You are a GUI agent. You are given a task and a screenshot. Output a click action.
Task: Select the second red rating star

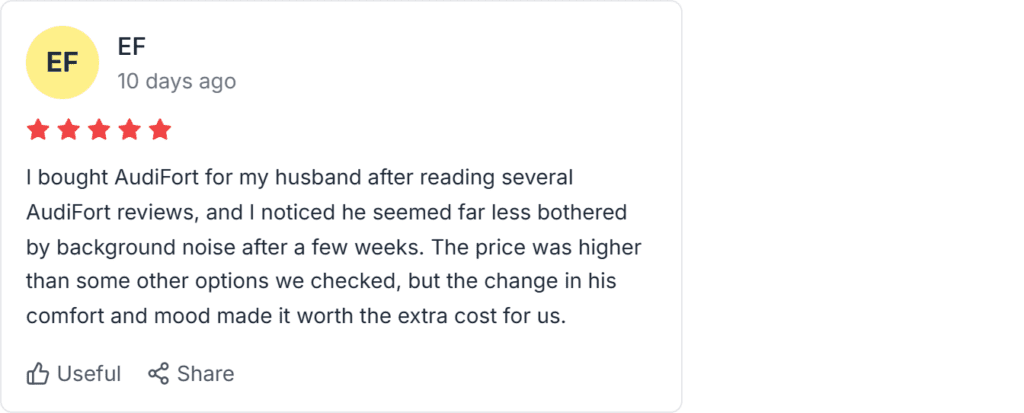(68, 130)
